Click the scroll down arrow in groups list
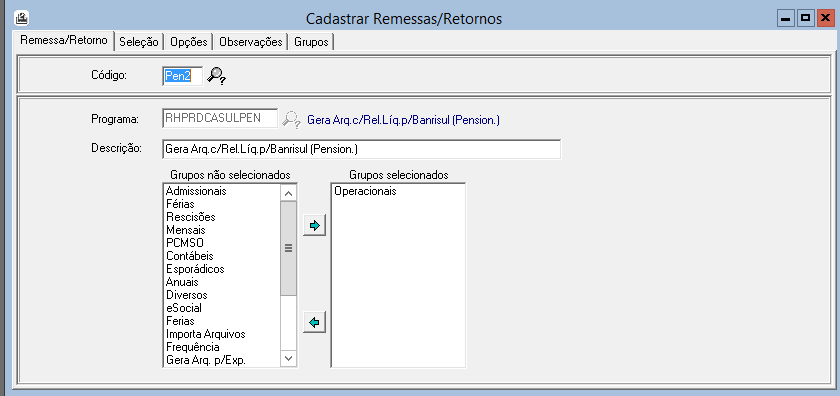This screenshot has width=840, height=396. 288,357
